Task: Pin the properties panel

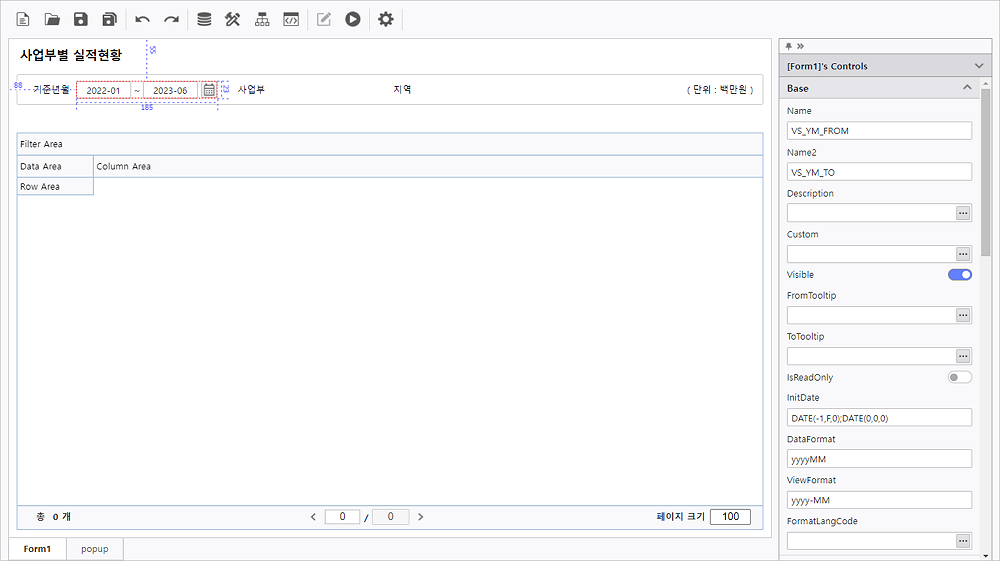Action: (x=788, y=46)
